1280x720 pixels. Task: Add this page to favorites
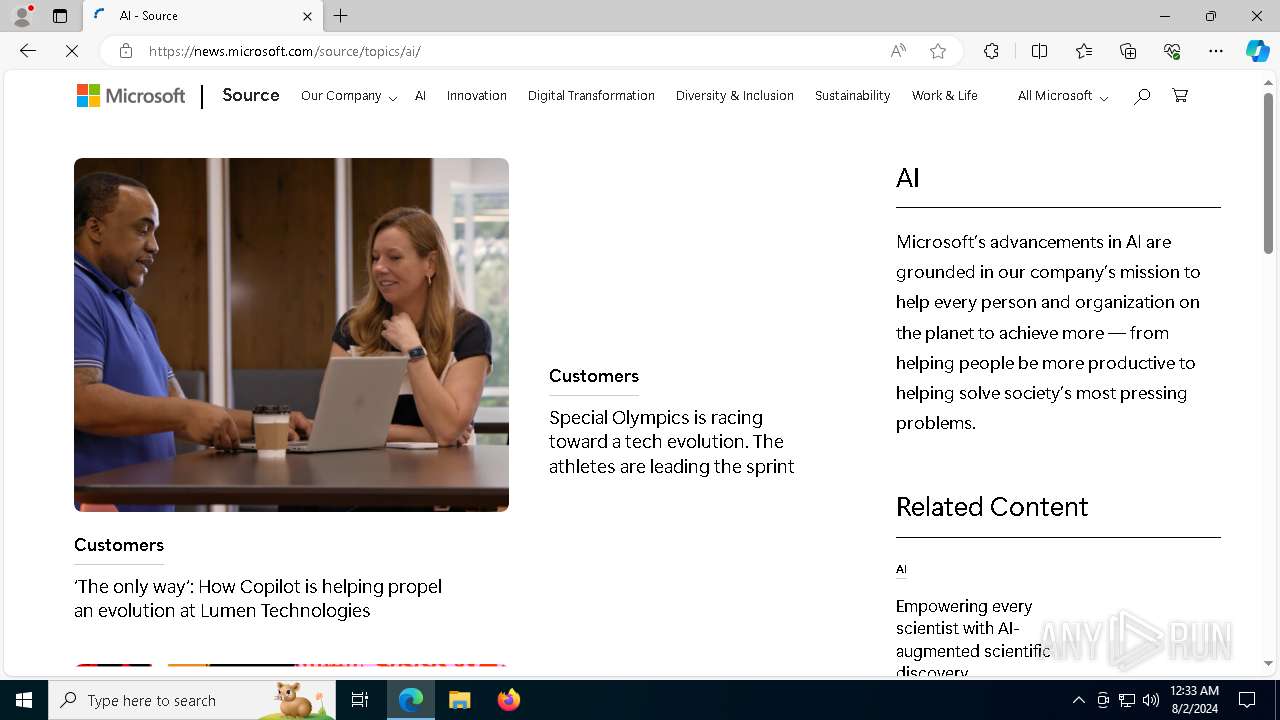(x=938, y=51)
